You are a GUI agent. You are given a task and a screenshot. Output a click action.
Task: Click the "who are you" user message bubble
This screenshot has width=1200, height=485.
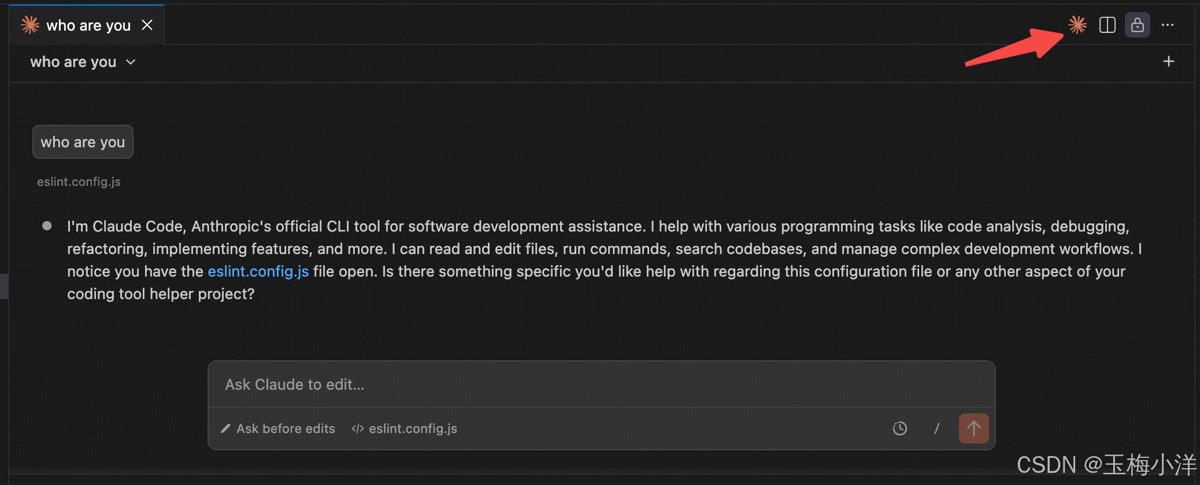coord(83,142)
